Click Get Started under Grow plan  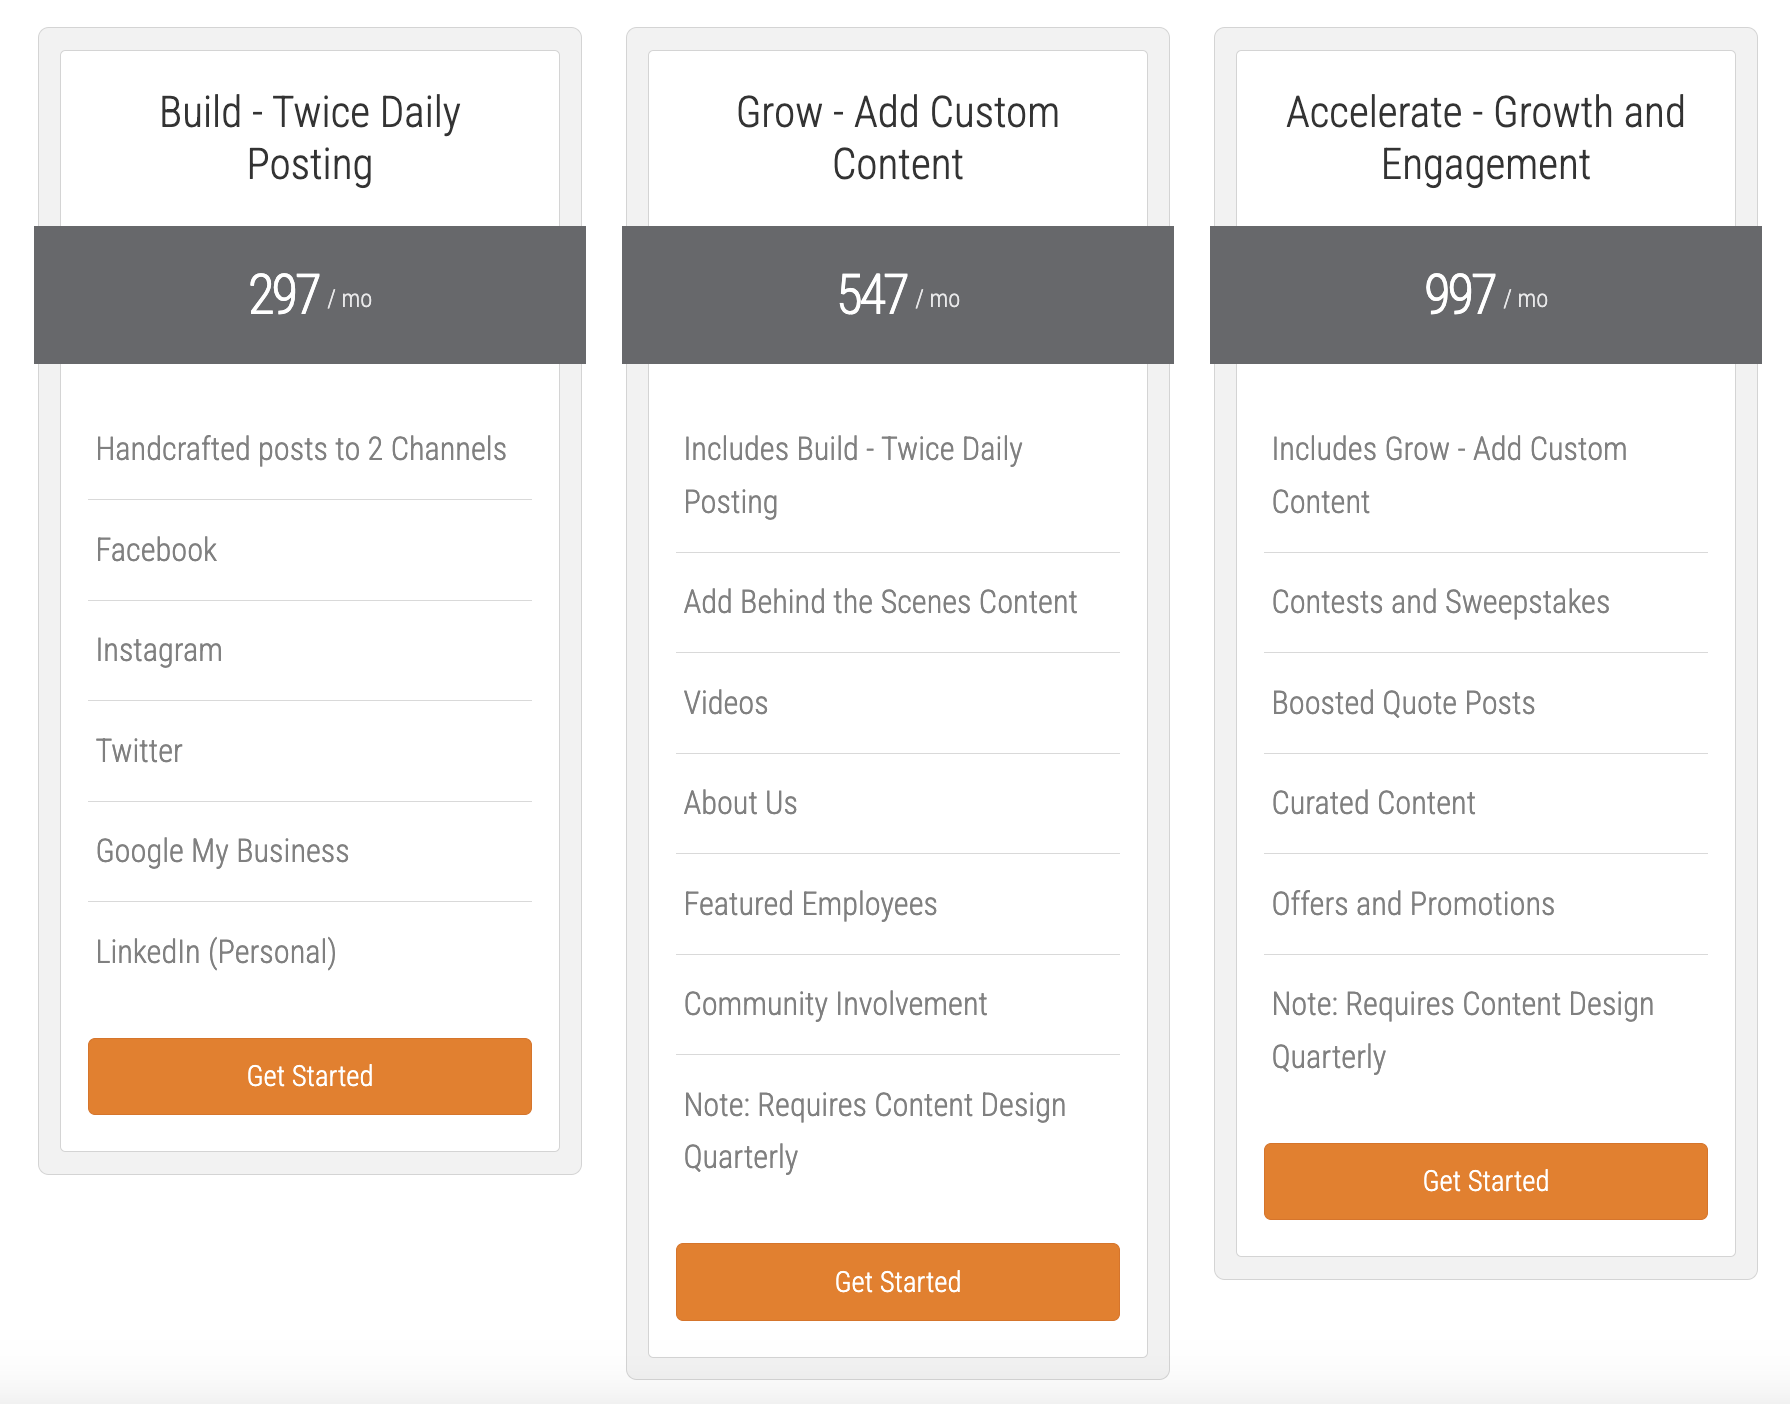897,1281
